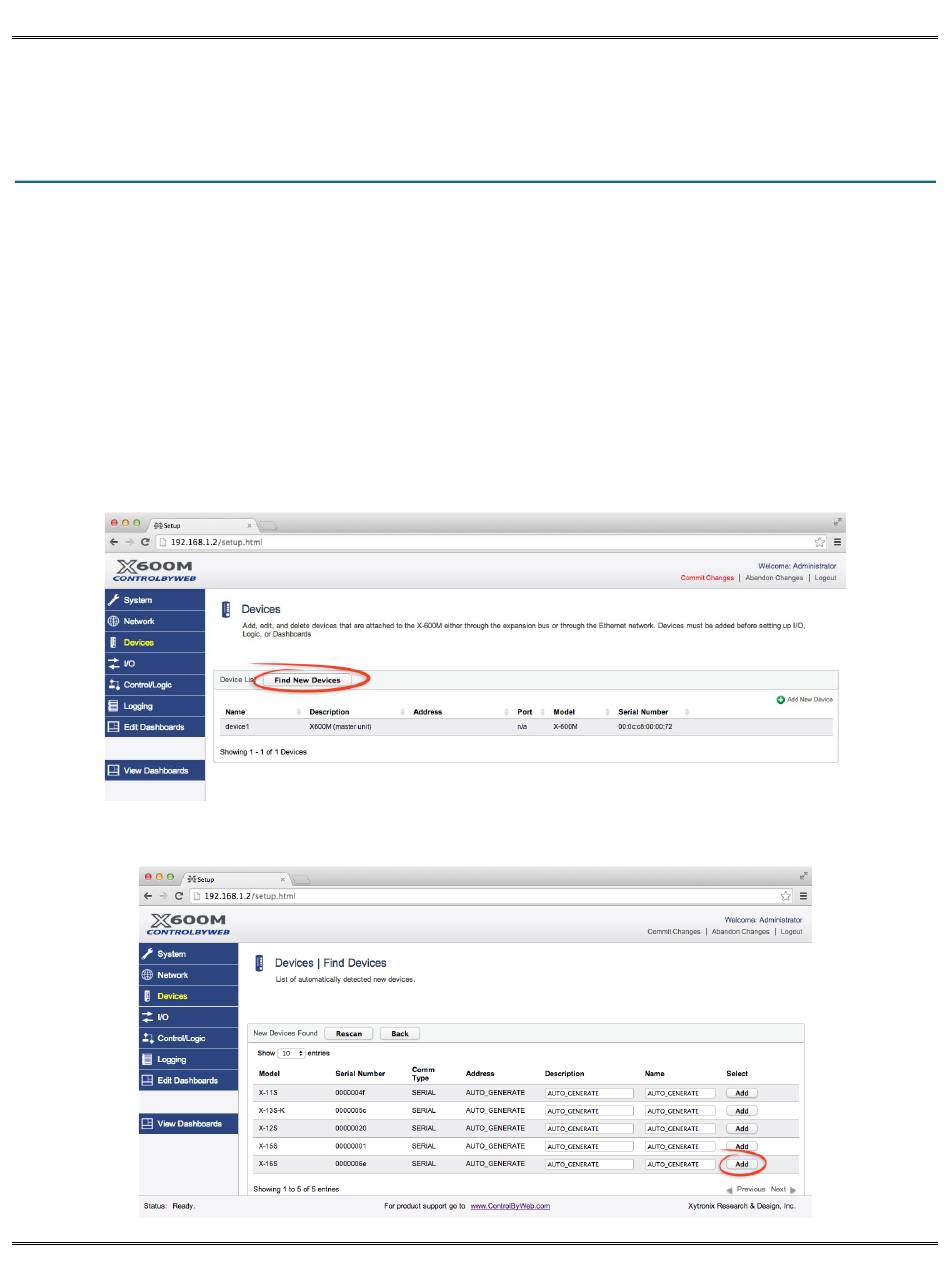Click Add for the X-13S-K device
The width and height of the screenshot is (950, 1284).
coord(741,1111)
